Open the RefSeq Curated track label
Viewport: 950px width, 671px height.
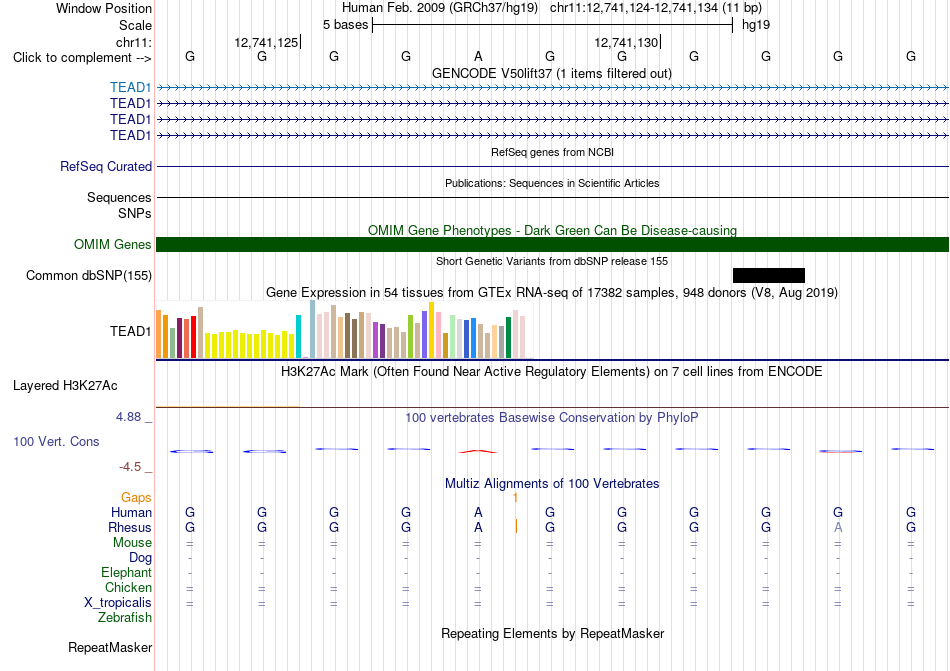tap(106, 167)
